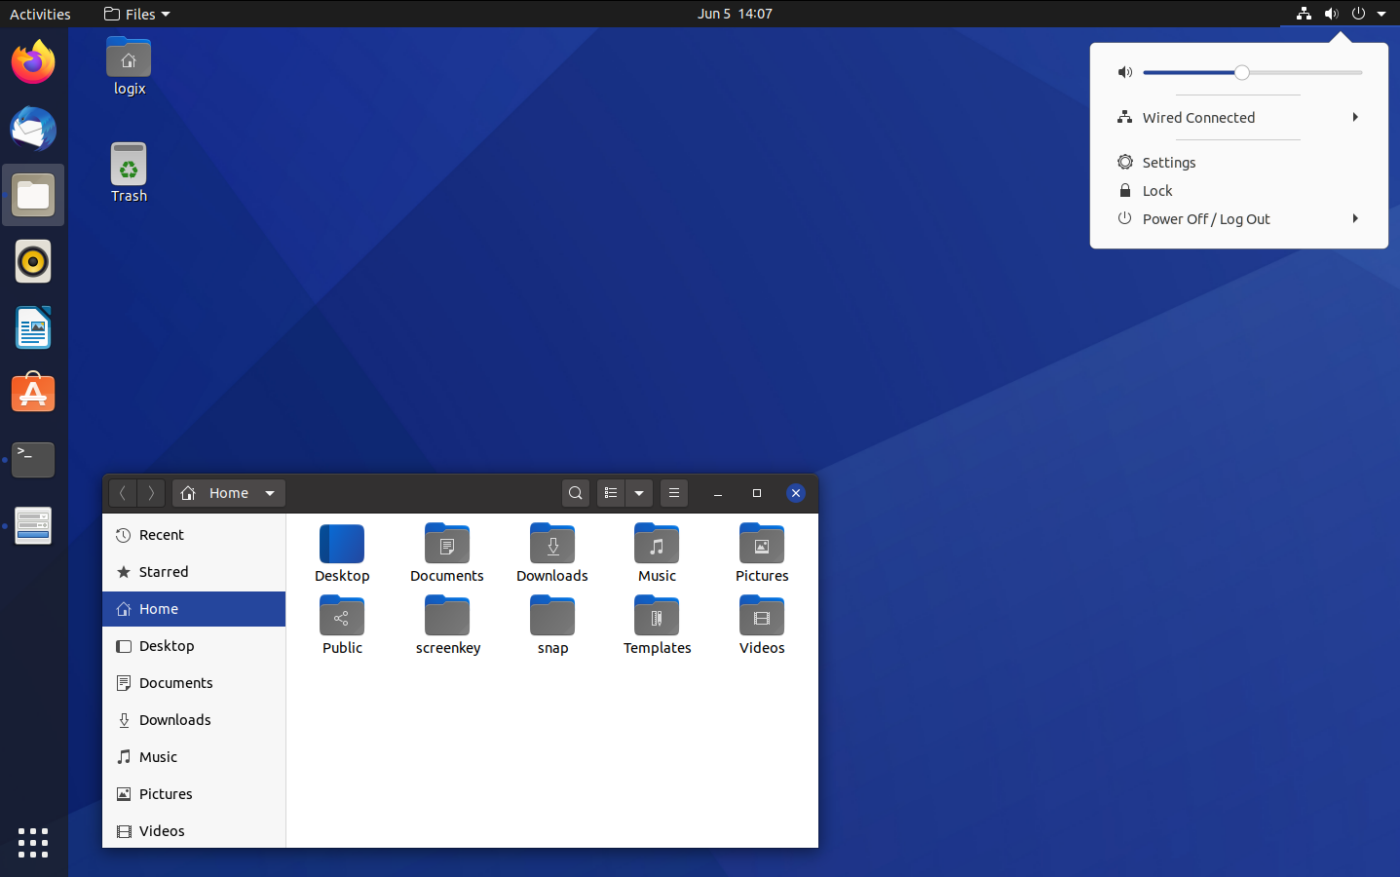This screenshot has width=1400, height=877.
Task: Click the network status icon in top bar
Action: [1302, 13]
